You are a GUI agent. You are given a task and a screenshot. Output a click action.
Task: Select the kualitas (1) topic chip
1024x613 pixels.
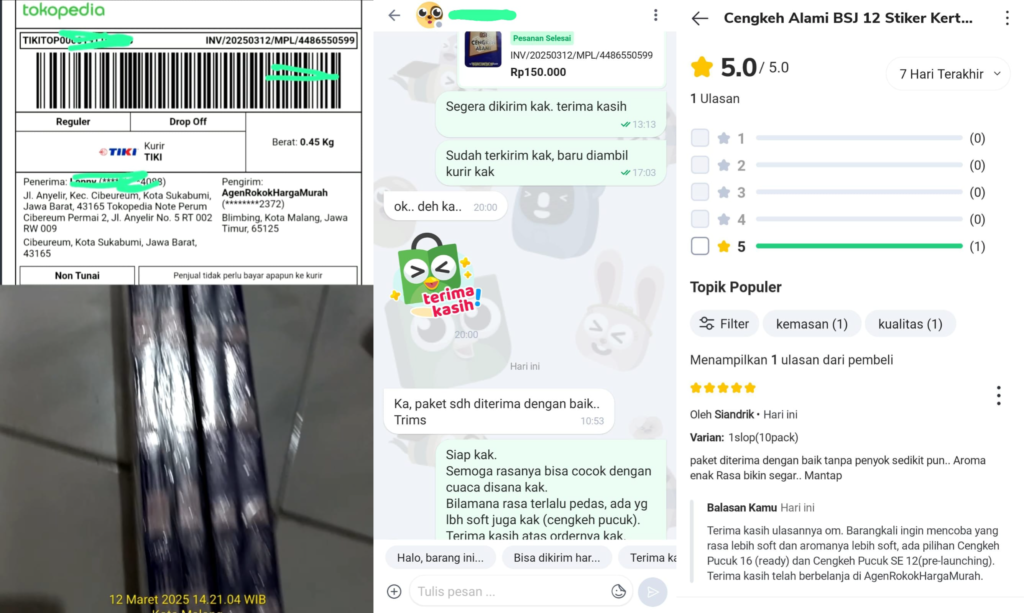(x=910, y=324)
